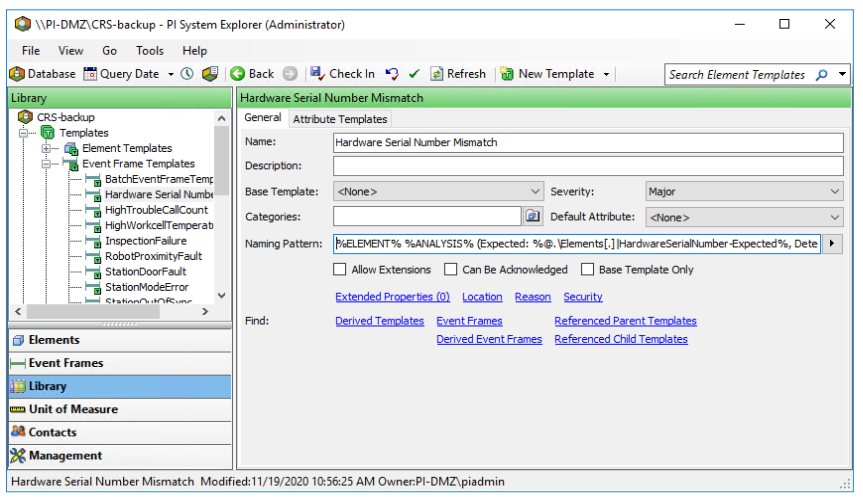Click the library book icon in toolbar
Screen dimensions: 863x502
(x=210, y=74)
